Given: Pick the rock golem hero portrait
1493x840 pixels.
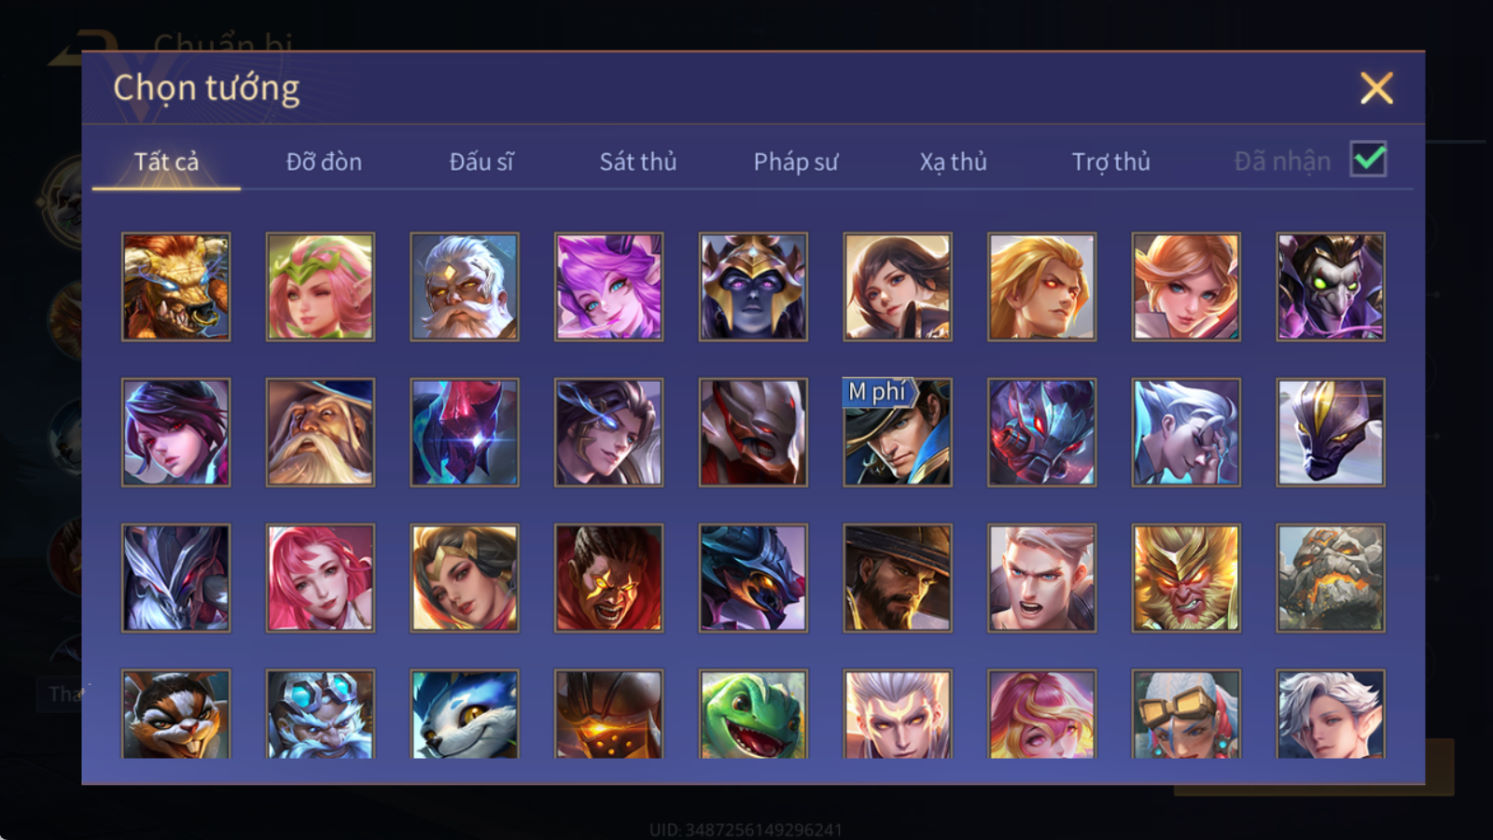Looking at the screenshot, I should pyautogui.click(x=1330, y=578).
